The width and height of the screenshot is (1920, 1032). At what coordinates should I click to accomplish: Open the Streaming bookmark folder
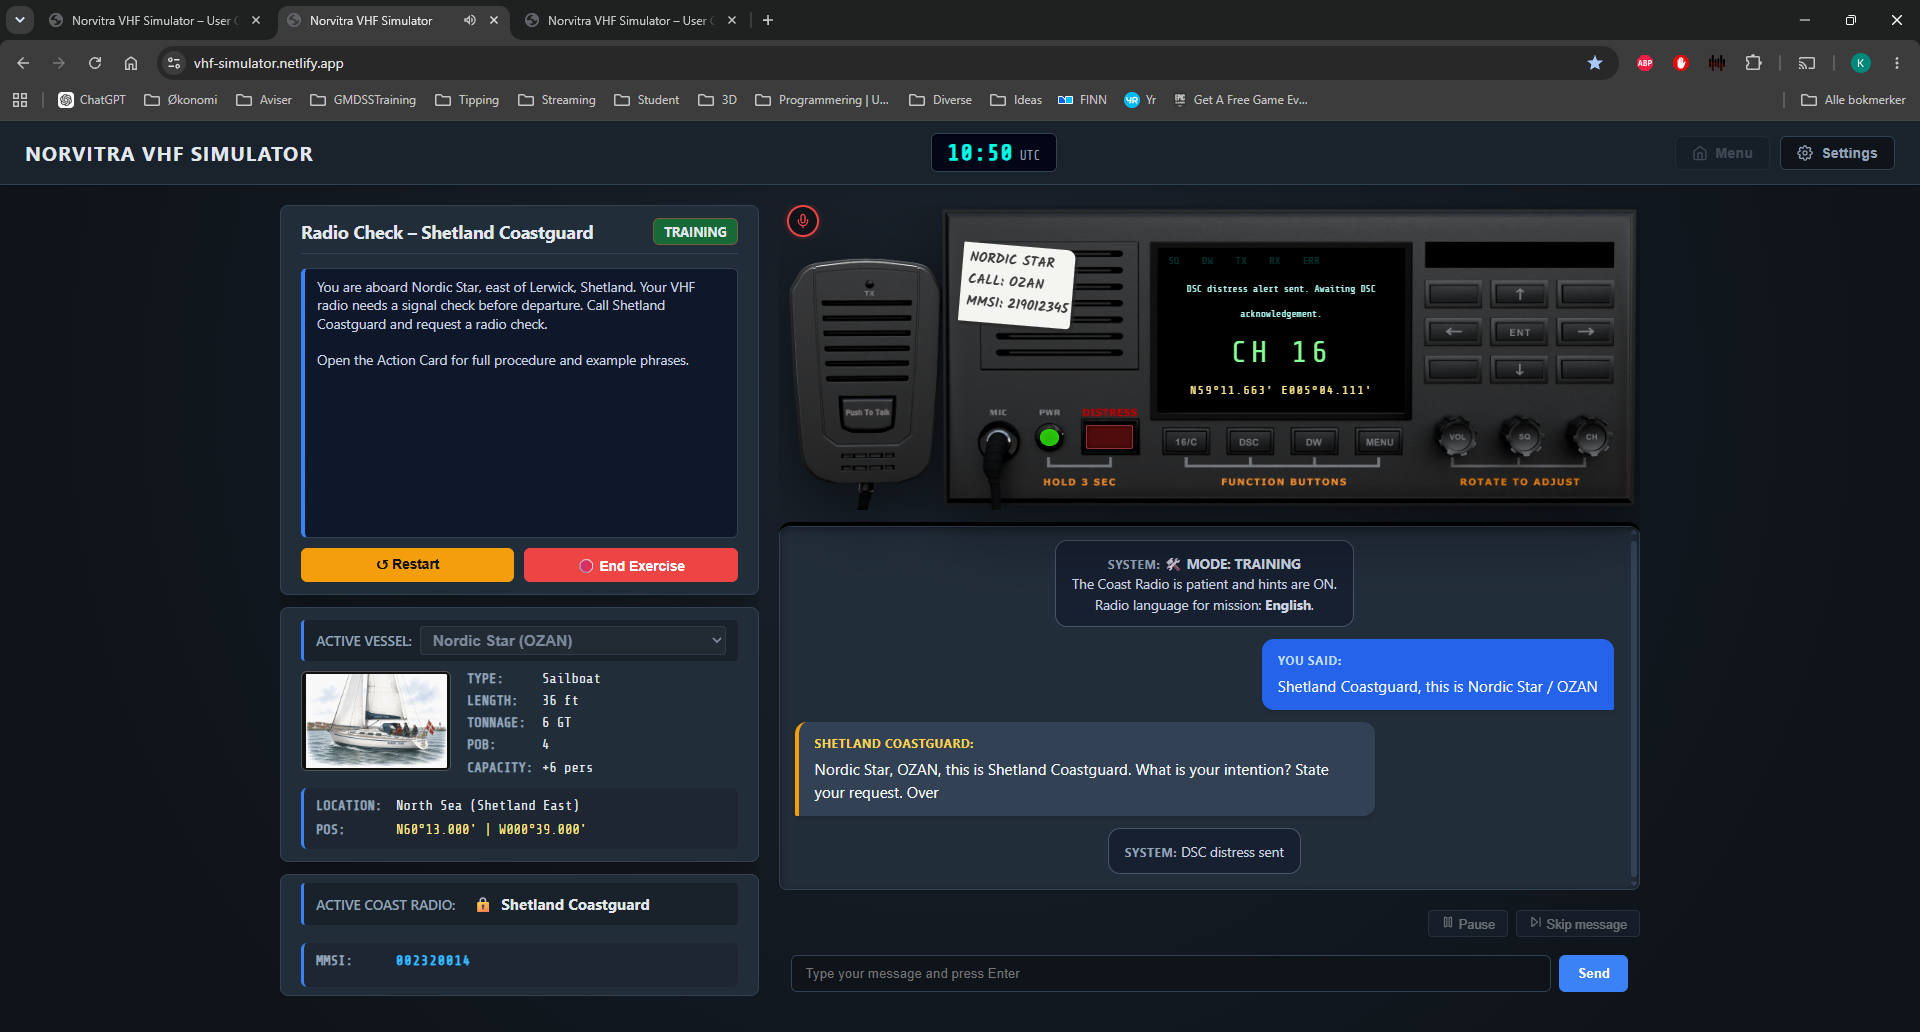557,100
